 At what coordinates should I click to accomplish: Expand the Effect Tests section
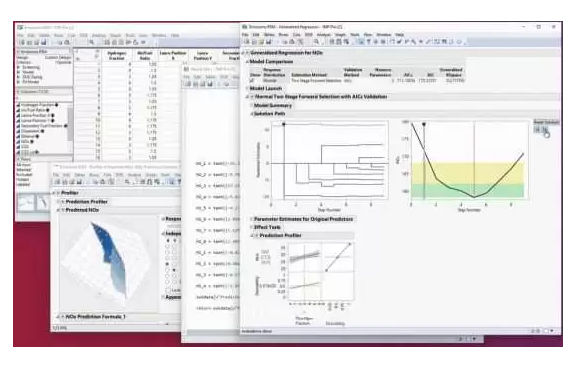pos(252,227)
